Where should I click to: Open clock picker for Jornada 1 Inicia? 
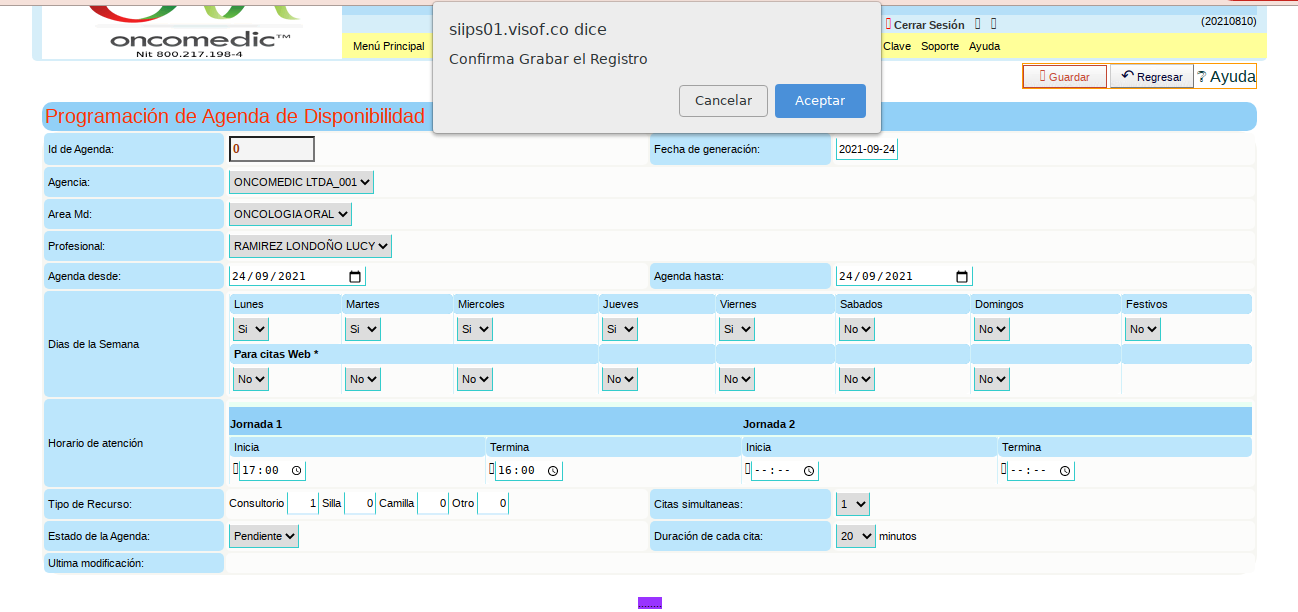click(297, 471)
